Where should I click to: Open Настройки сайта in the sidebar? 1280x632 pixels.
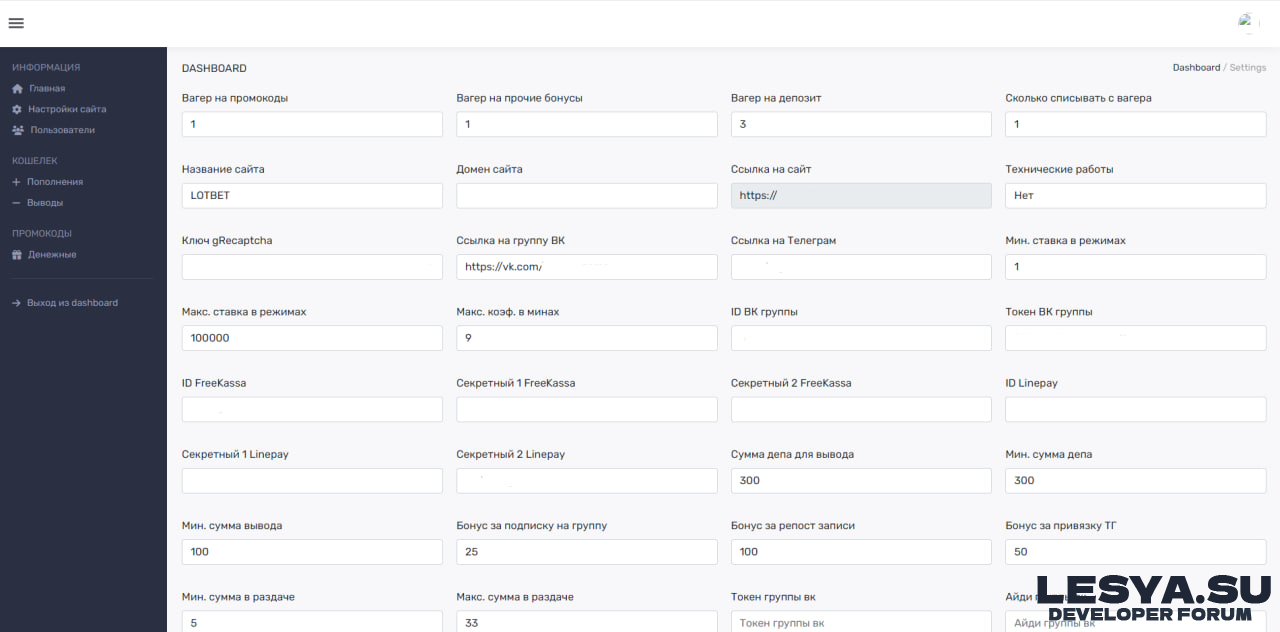tap(67, 109)
